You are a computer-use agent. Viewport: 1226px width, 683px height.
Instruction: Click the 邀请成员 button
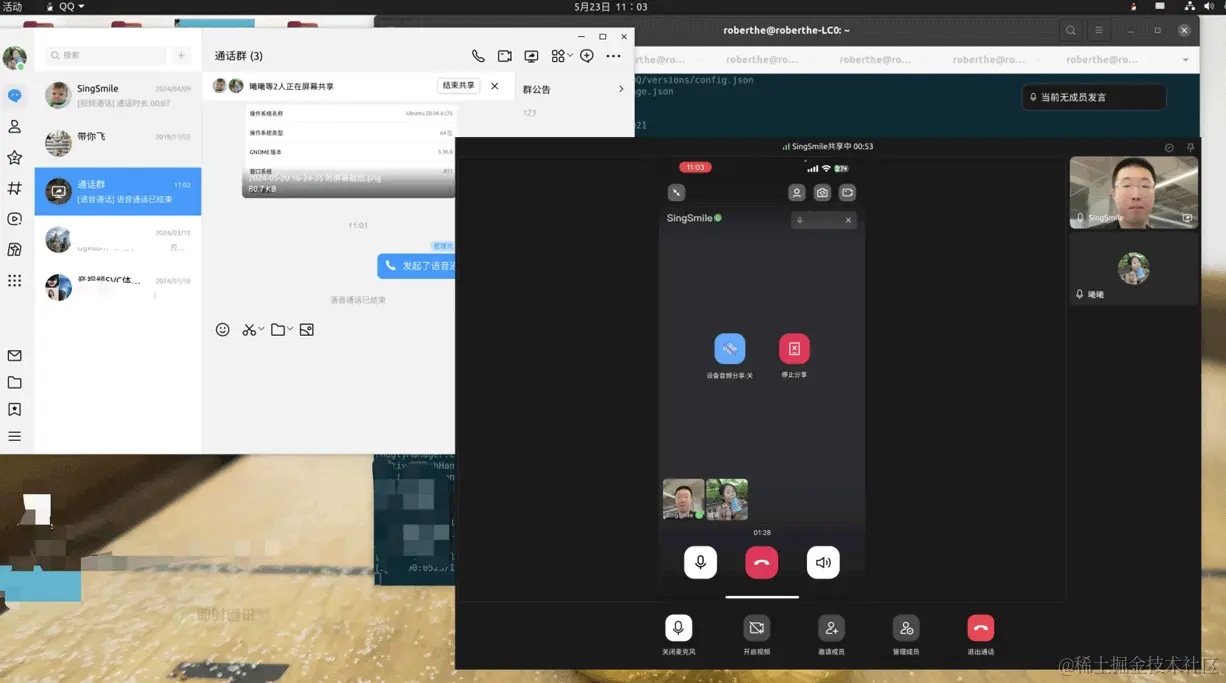(x=831, y=628)
